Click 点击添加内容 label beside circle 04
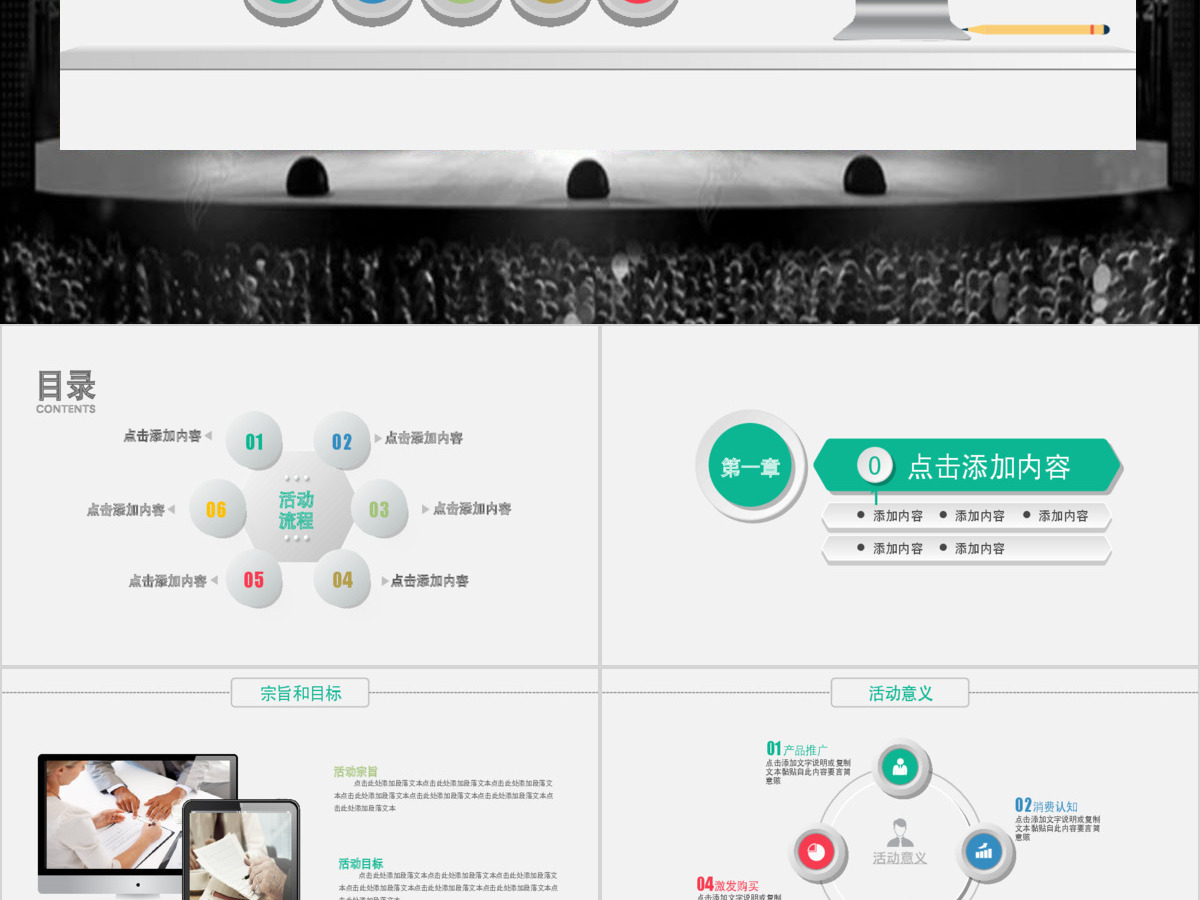This screenshot has height=900, width=1200. coord(430,580)
